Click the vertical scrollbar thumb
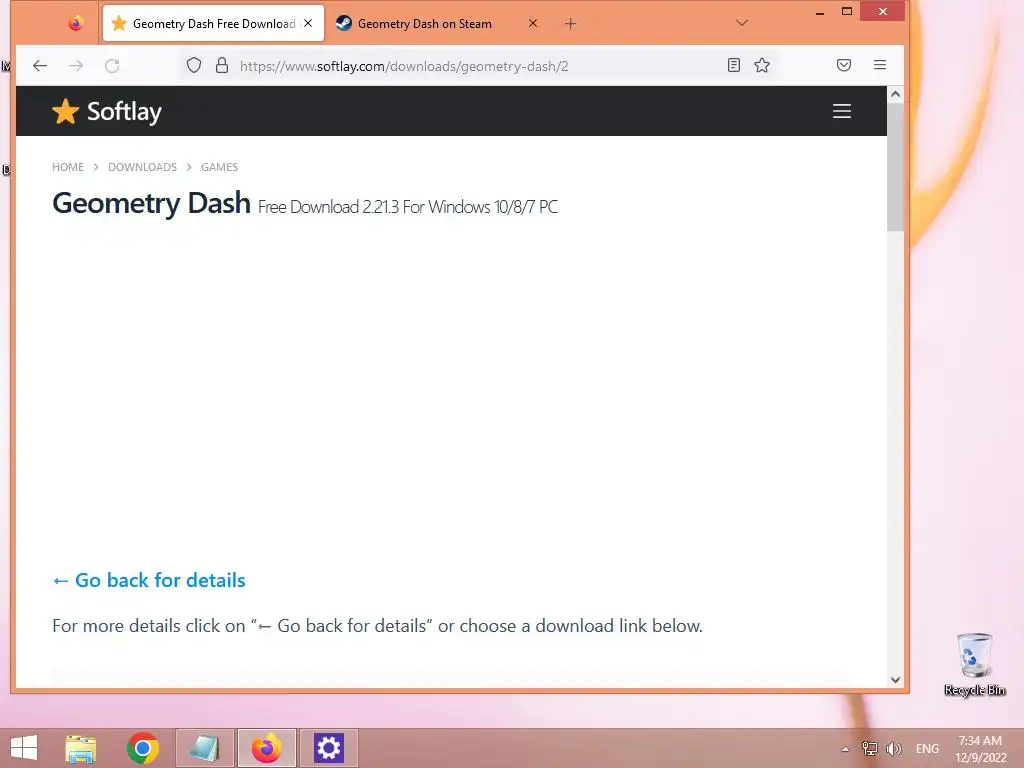This screenshot has height=768, width=1024. [x=895, y=167]
